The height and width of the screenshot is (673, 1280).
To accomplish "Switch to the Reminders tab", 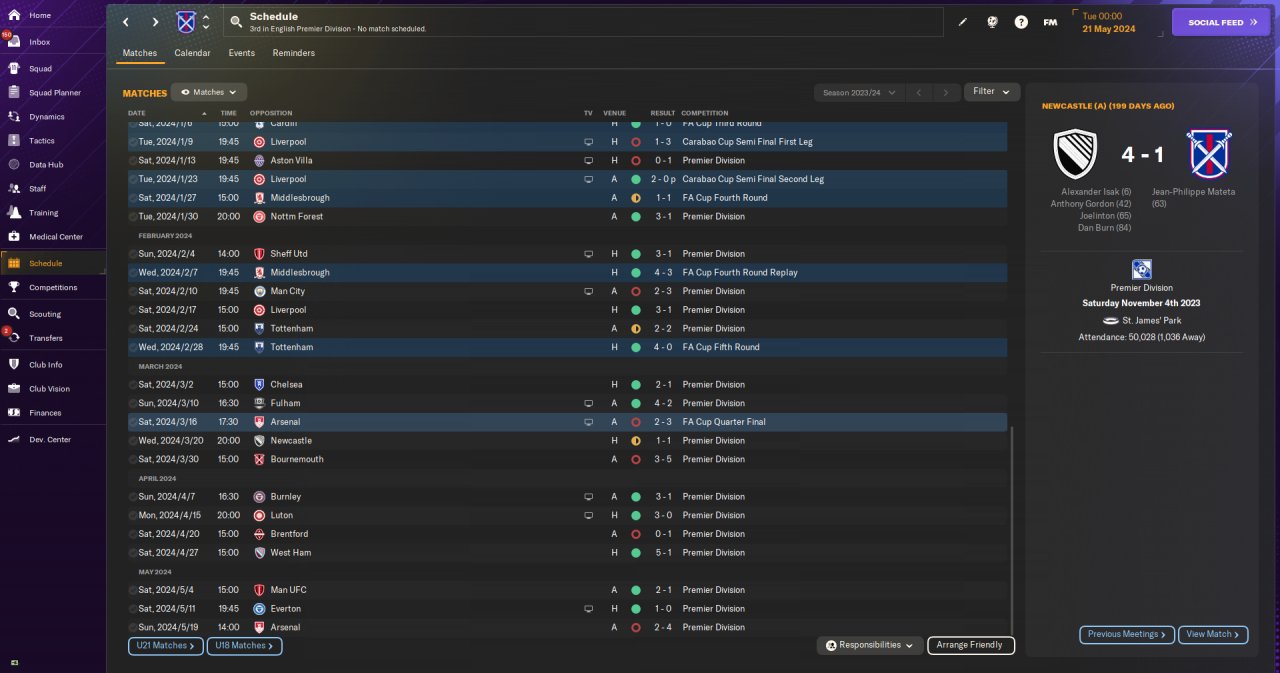I will [294, 53].
